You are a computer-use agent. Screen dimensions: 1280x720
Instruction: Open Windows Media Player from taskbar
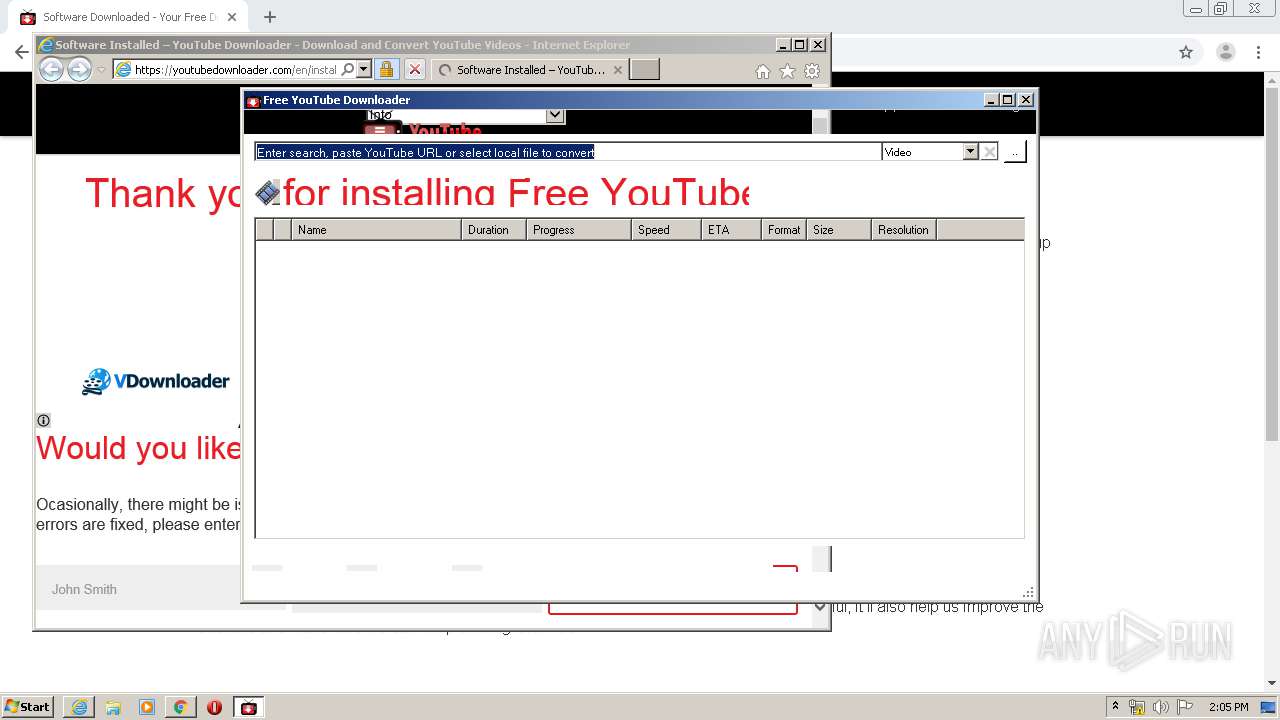coord(147,707)
